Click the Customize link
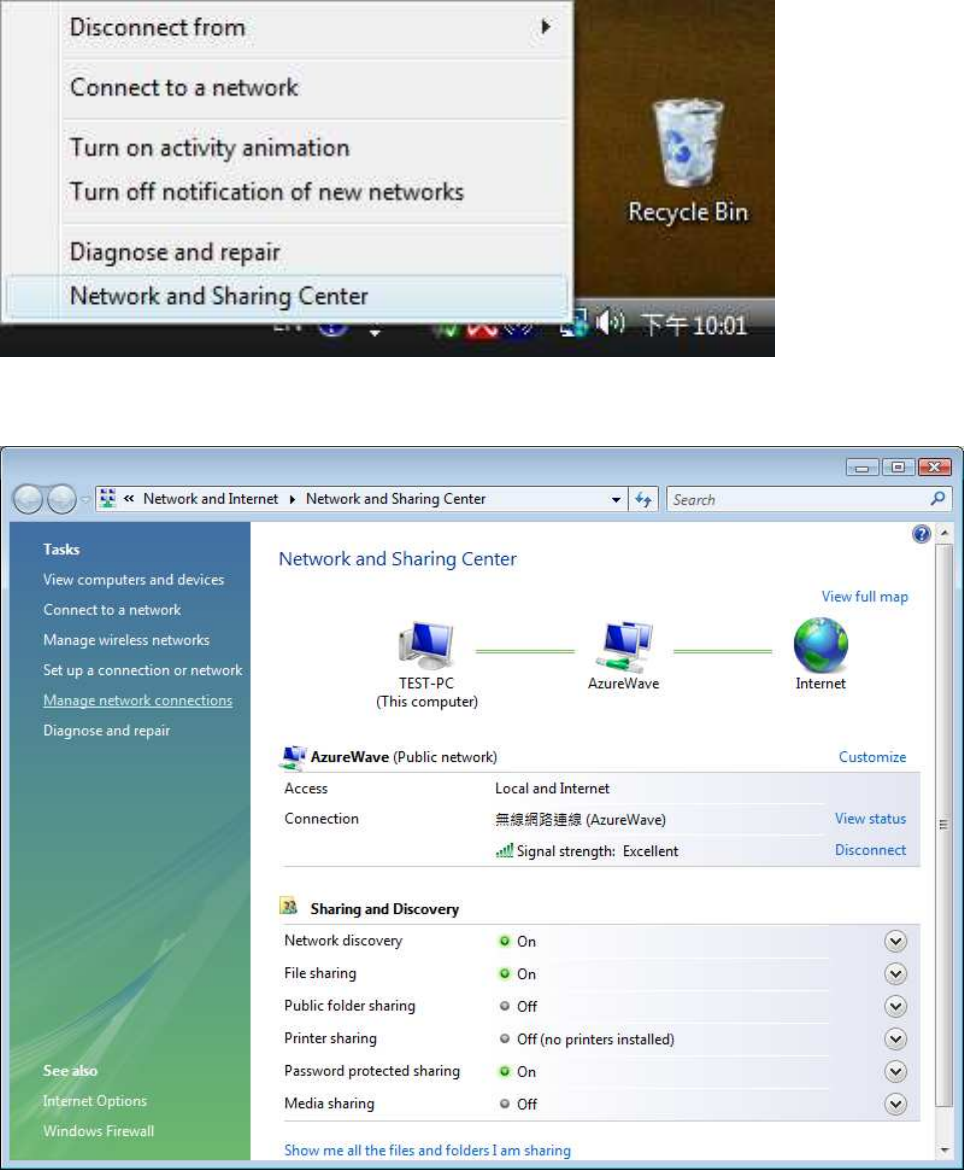Image resolution: width=964 pixels, height=1170 pixels. click(872, 757)
